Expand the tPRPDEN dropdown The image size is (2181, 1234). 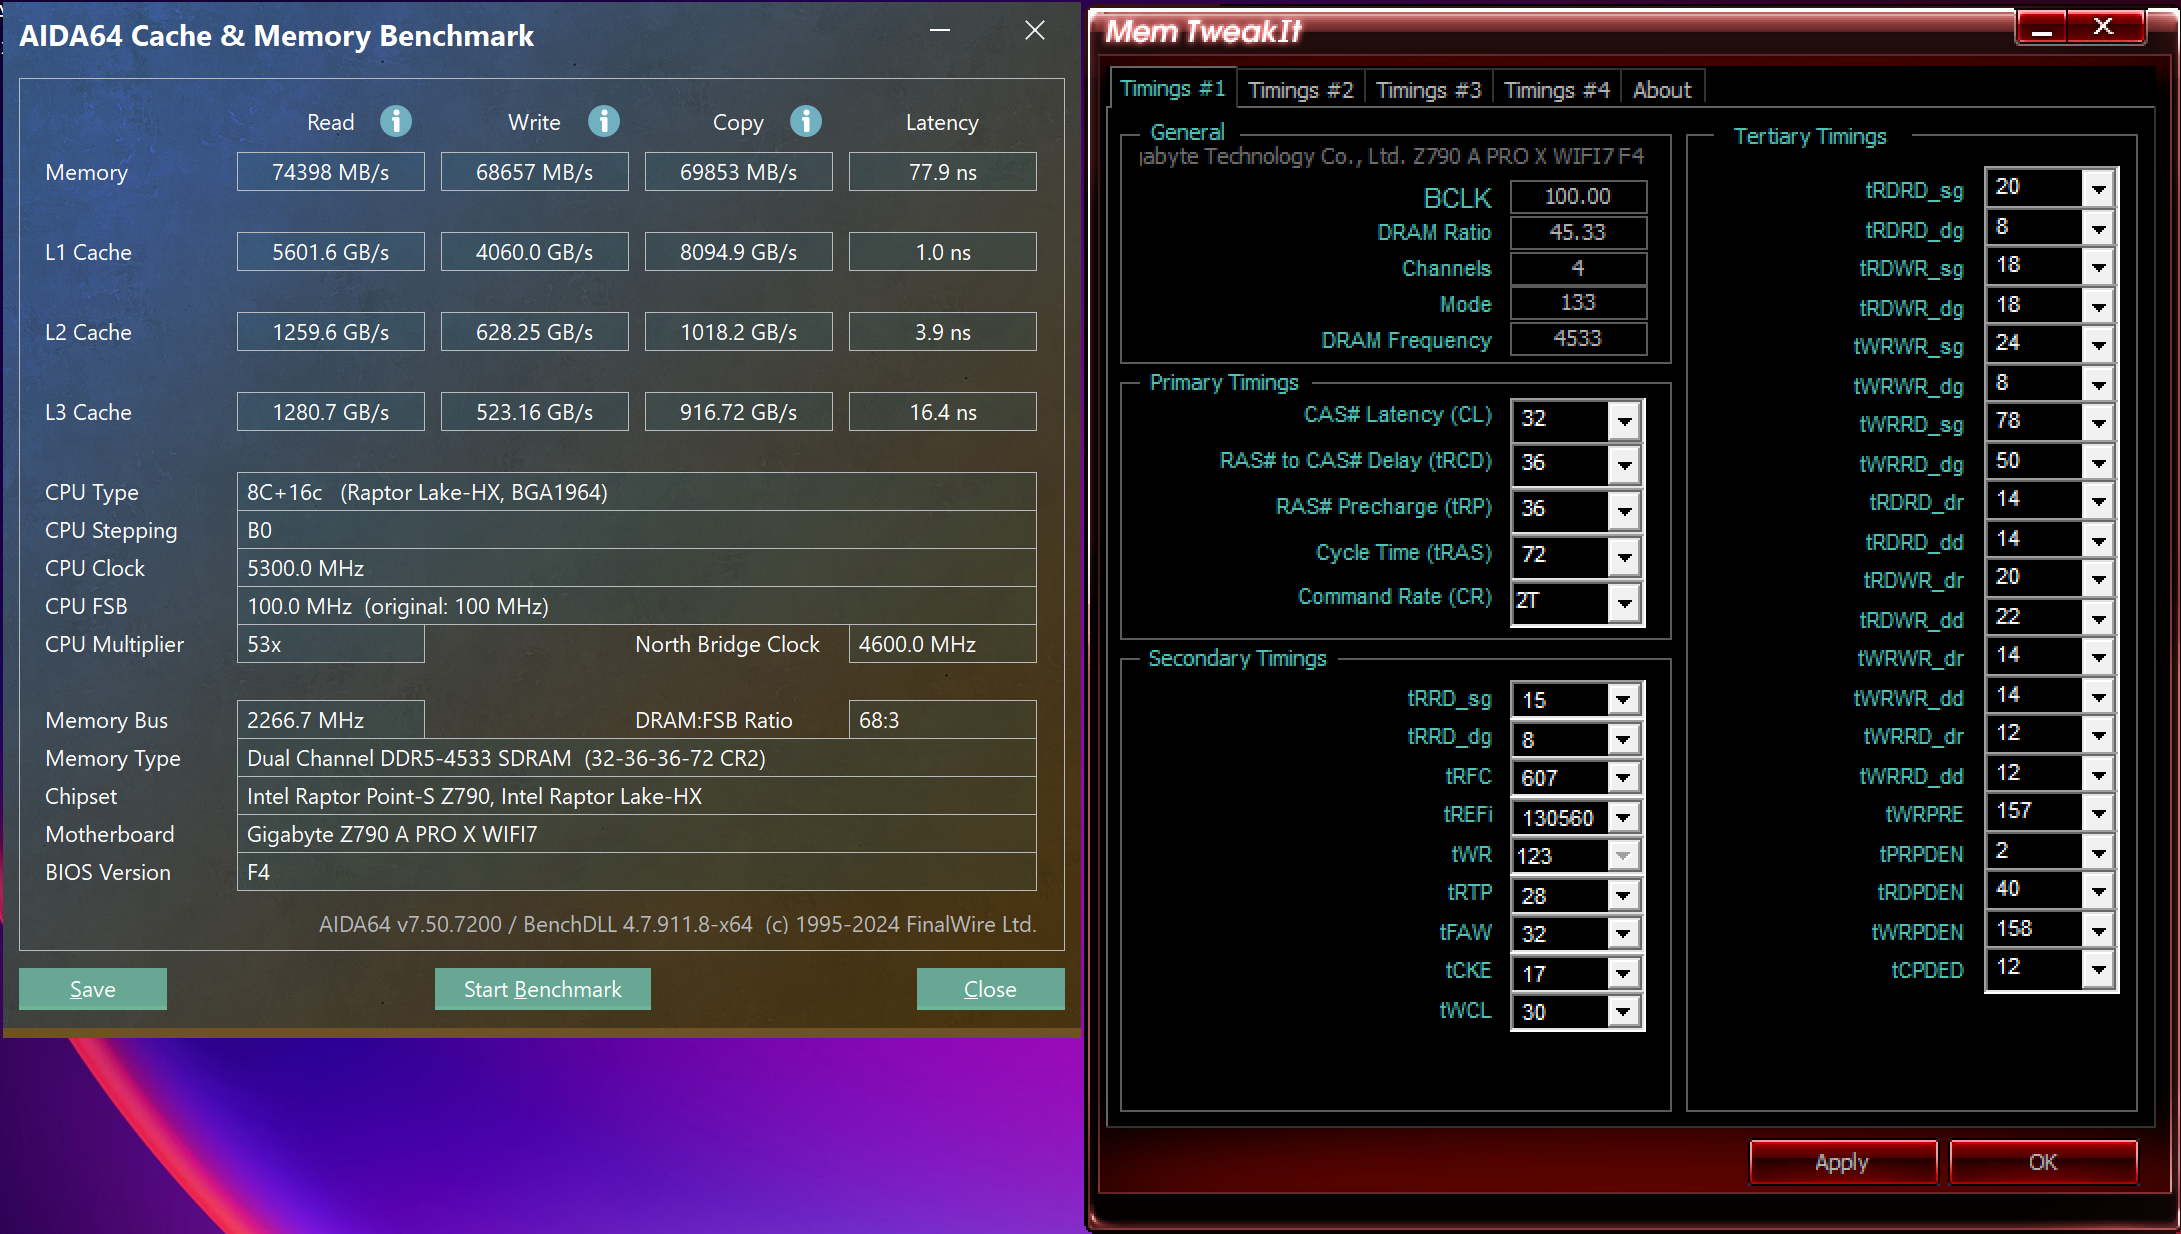point(2098,852)
